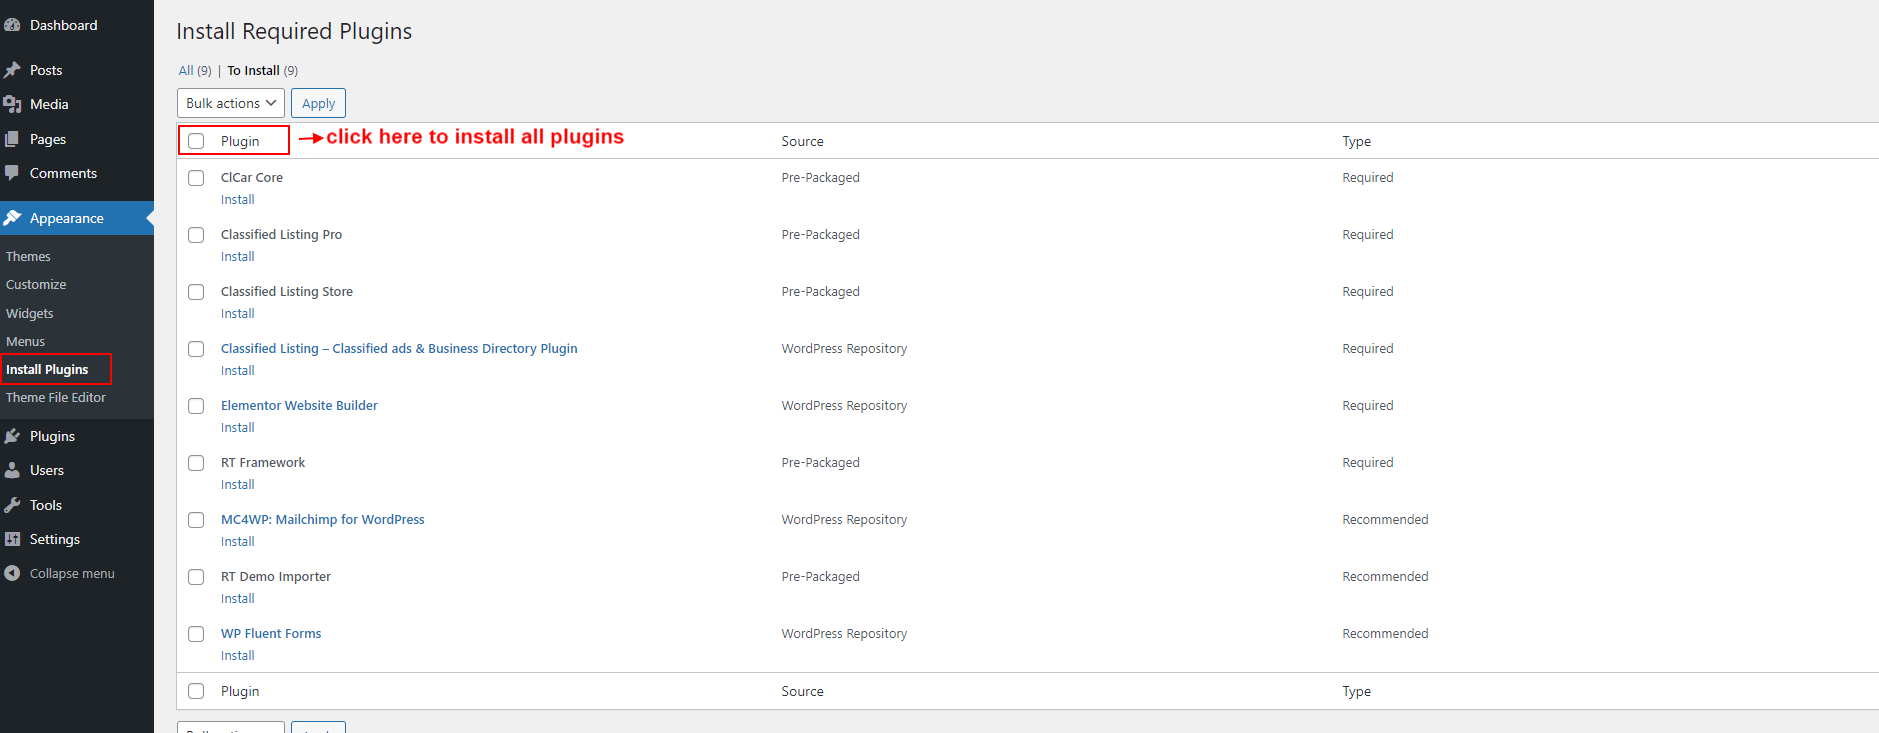This screenshot has width=1879, height=733.
Task: Tick the select-all checkbox in table footer
Action: click(196, 691)
